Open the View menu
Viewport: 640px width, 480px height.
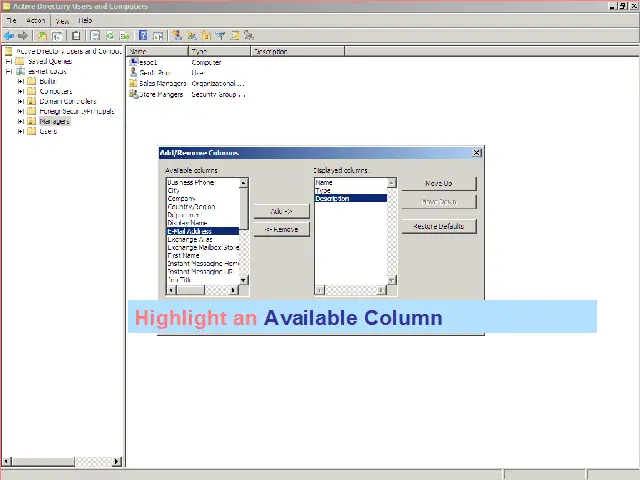(62, 20)
